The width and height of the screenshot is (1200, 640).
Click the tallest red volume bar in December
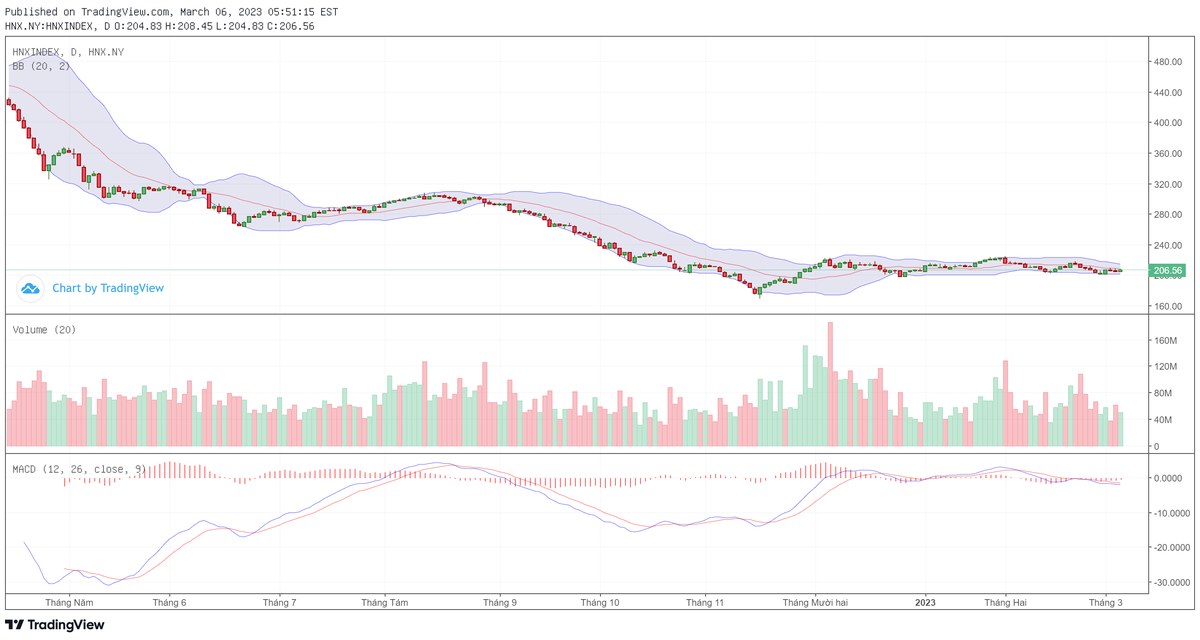pos(830,385)
